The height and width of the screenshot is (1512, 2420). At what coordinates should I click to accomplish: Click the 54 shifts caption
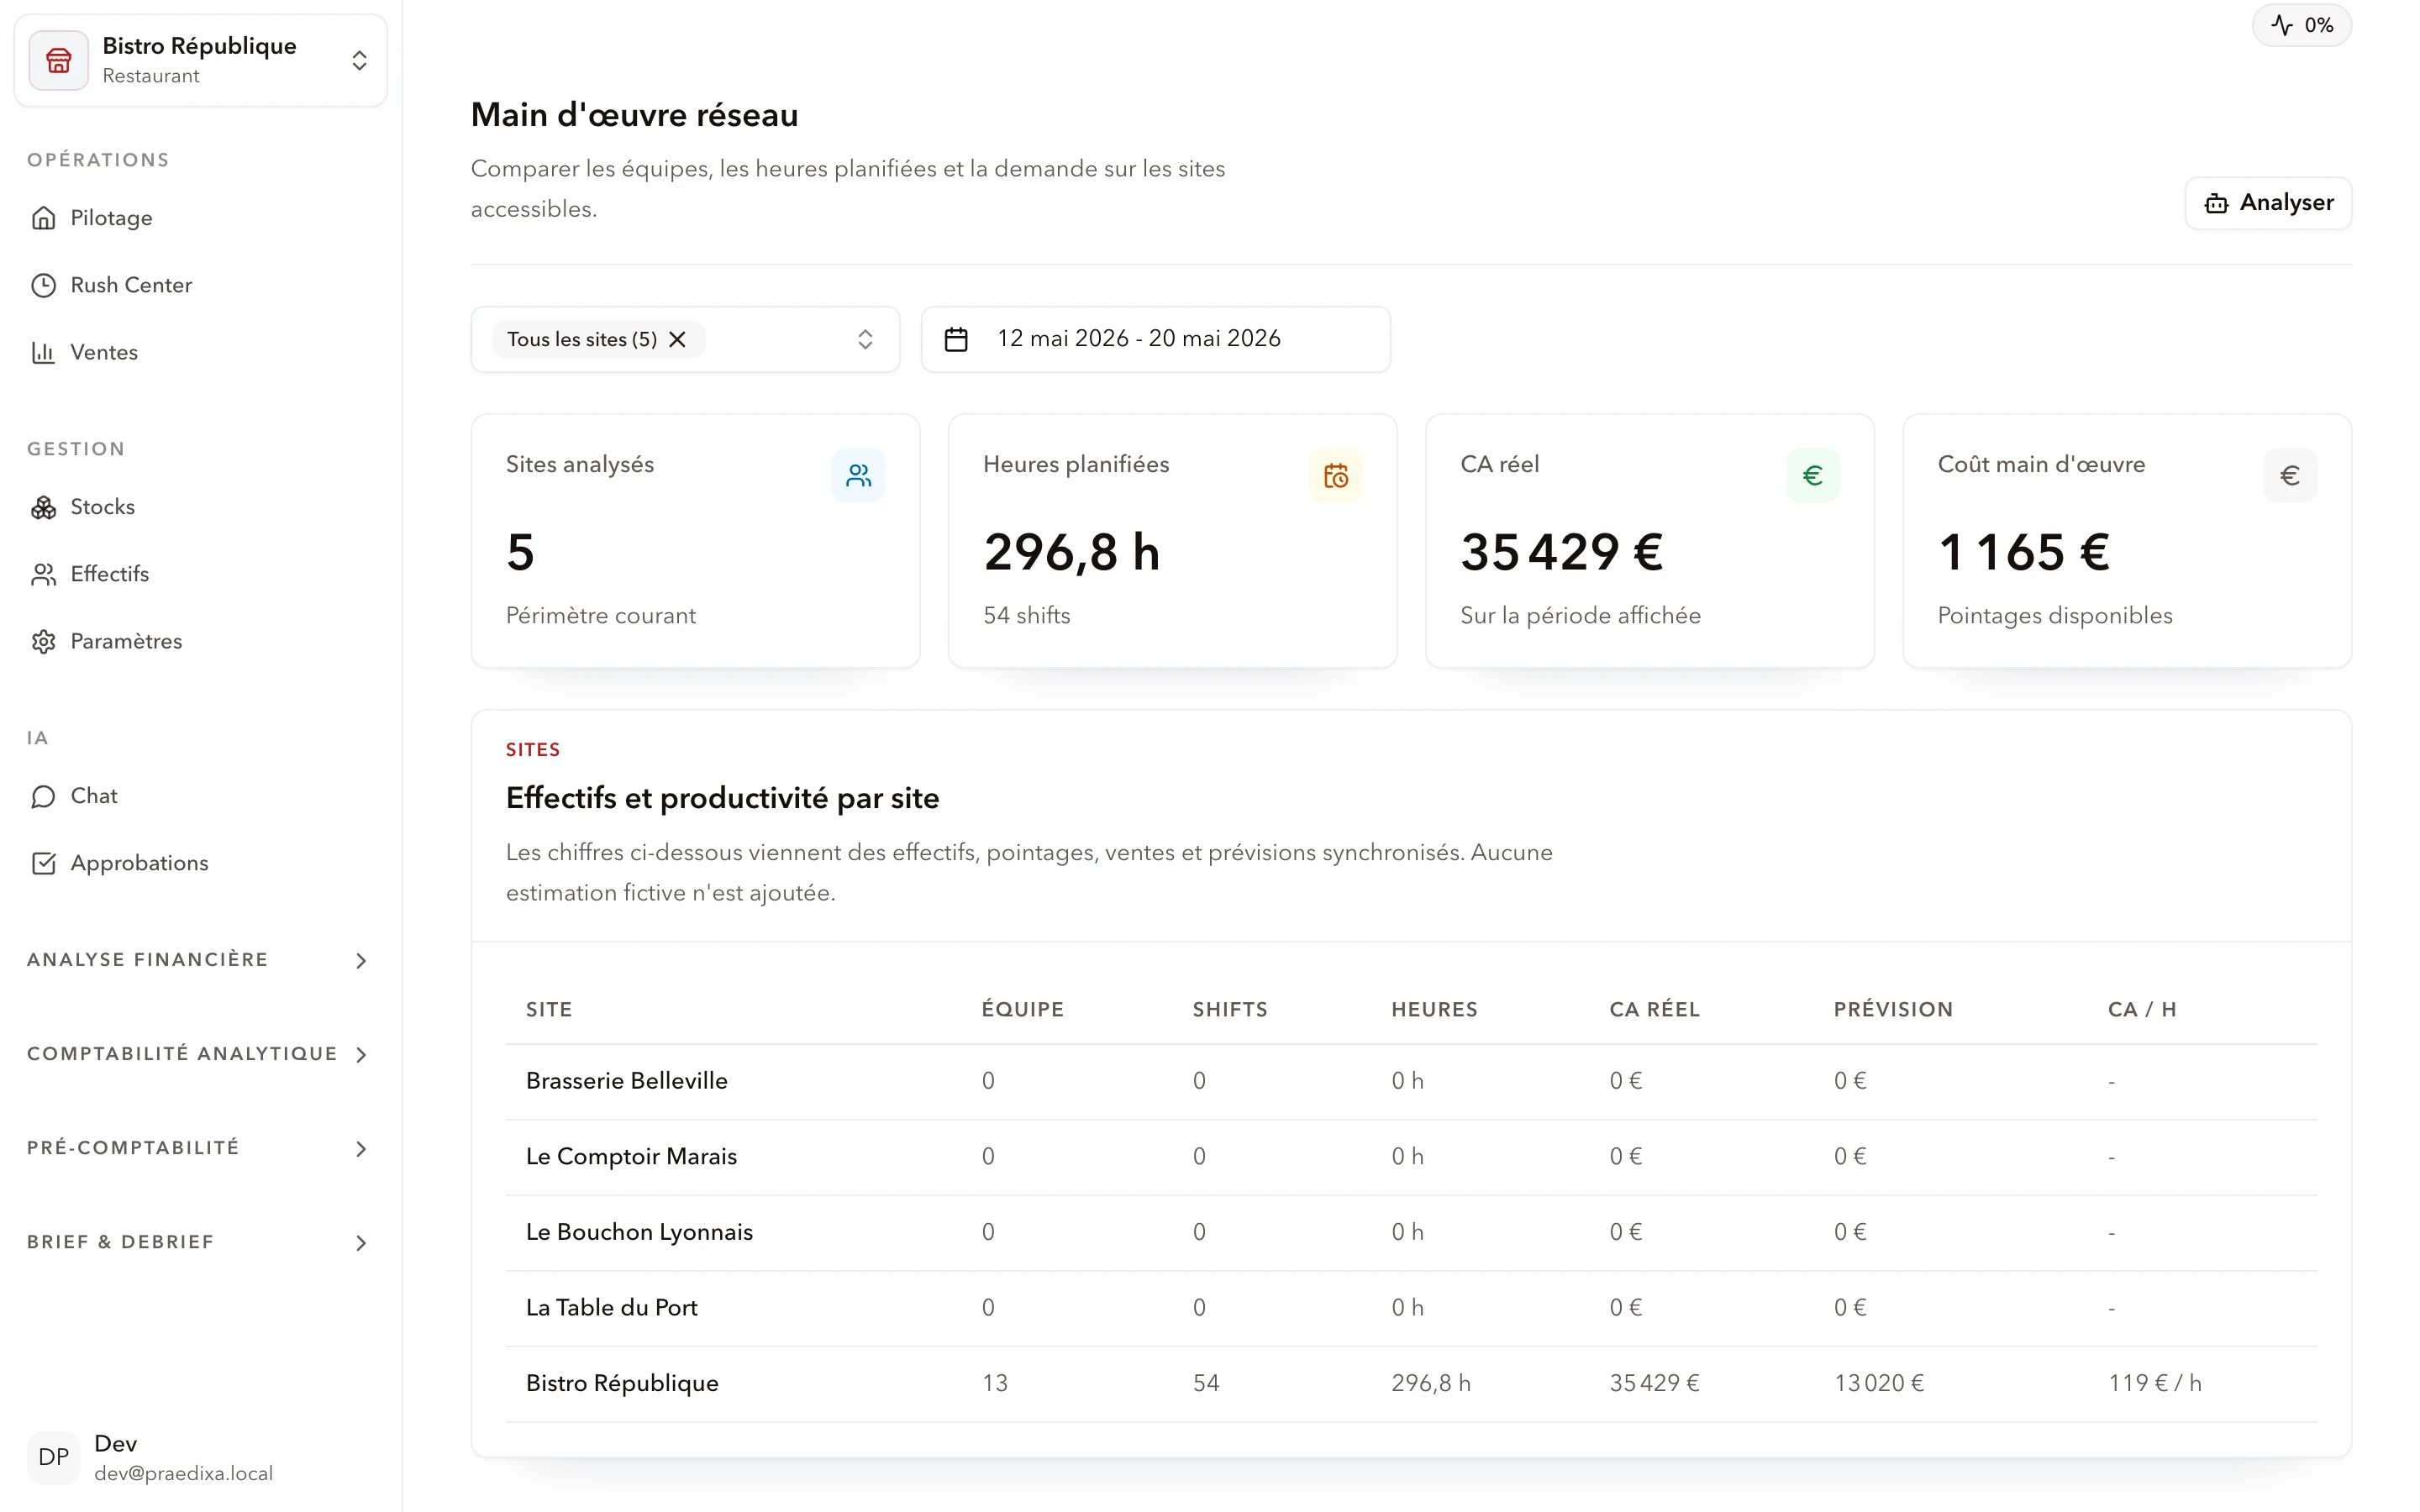pyautogui.click(x=1026, y=615)
